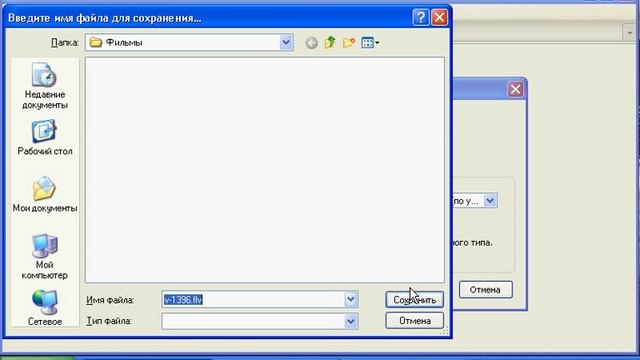The image size is (640, 360).
Task: Click the dropdown arrow in the main window toolbar
Action: pyautogui.click(x=629, y=33)
